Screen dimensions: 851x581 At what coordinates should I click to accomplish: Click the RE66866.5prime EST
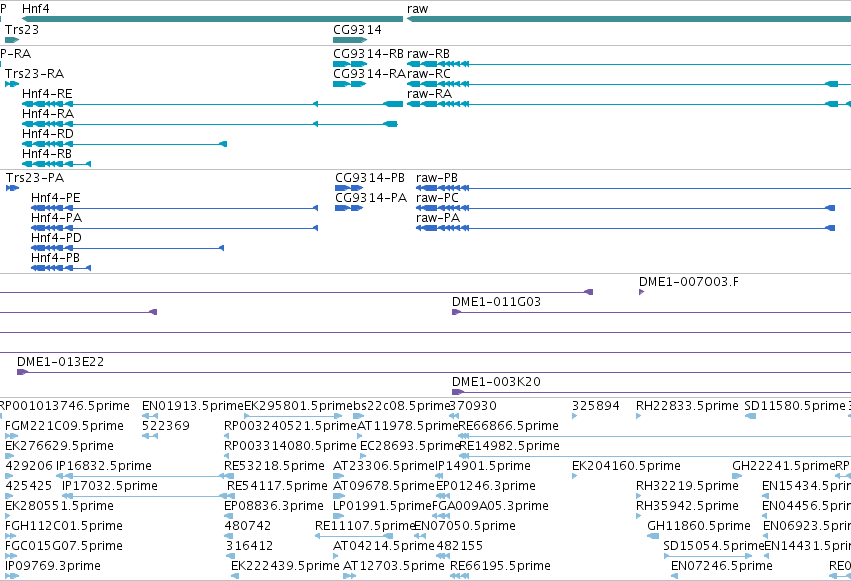pos(509,426)
